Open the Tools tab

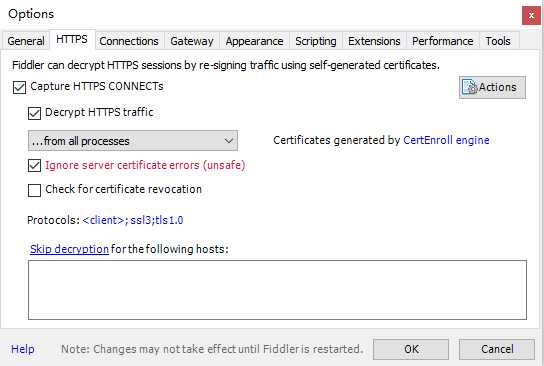pyautogui.click(x=498, y=41)
